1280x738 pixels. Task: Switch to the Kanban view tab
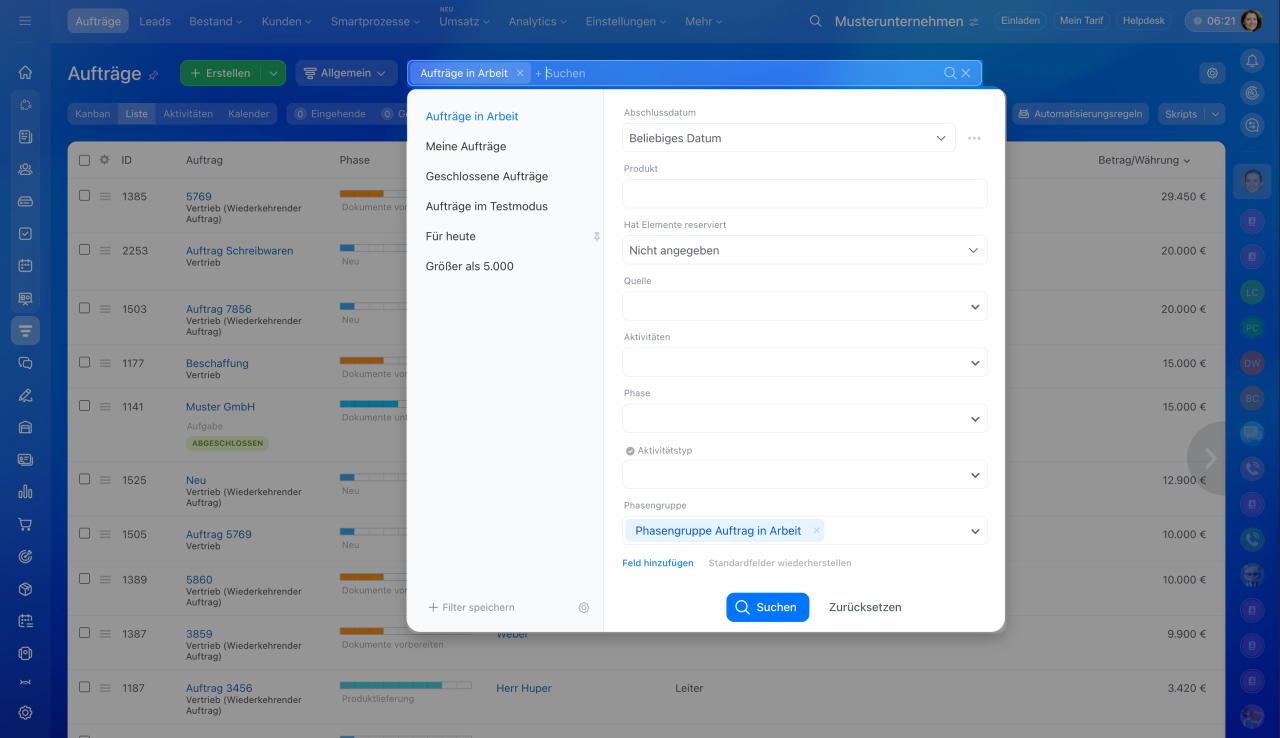[x=93, y=114]
